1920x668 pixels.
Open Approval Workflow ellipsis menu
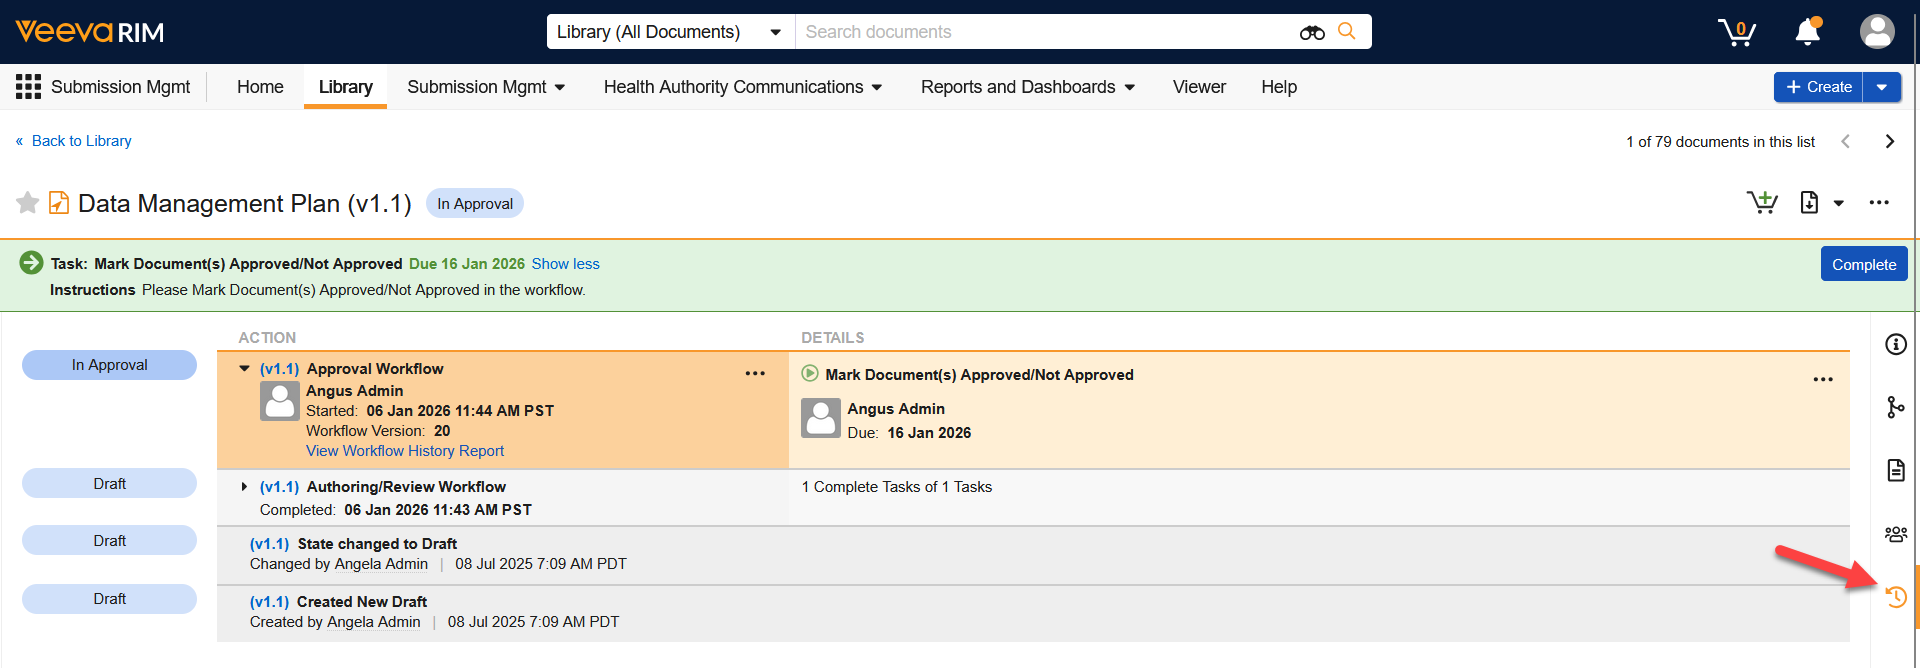pos(755,373)
